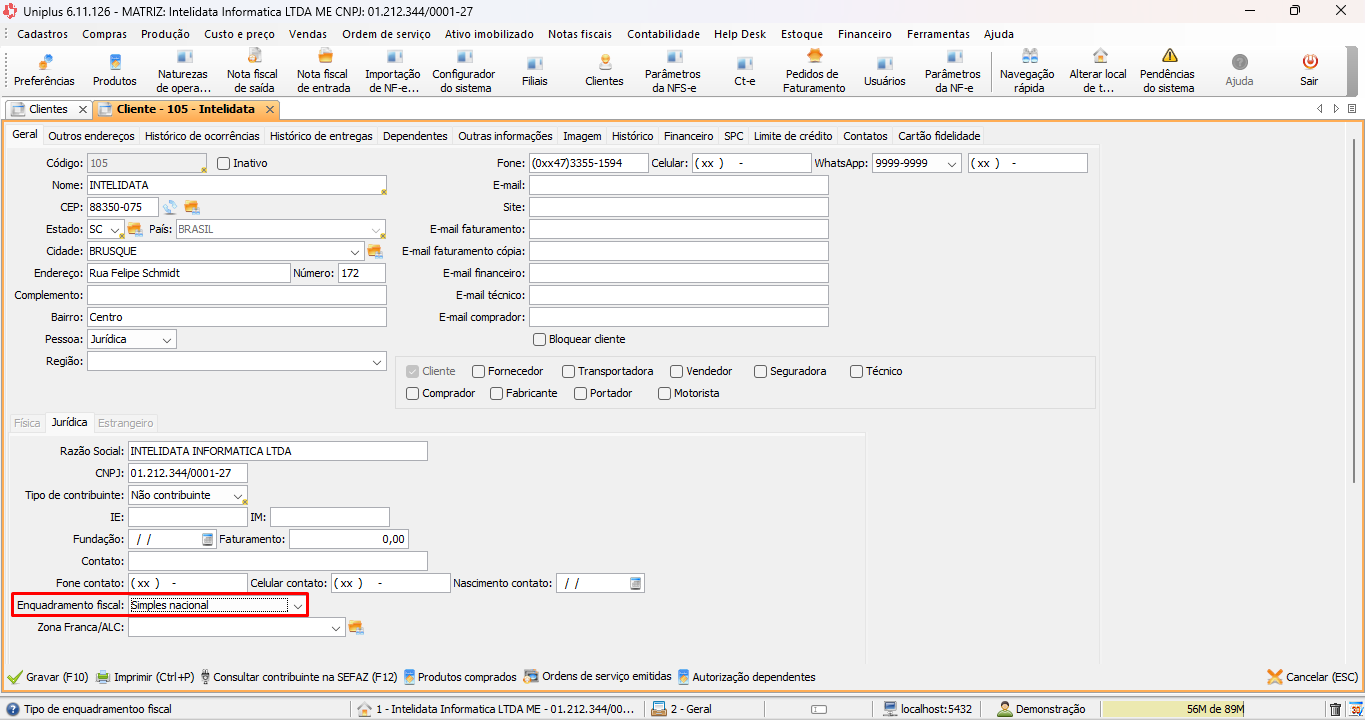Click localhost:5432 in status bar
Image resolution: width=1365 pixels, height=720 pixels.
click(x=928, y=709)
